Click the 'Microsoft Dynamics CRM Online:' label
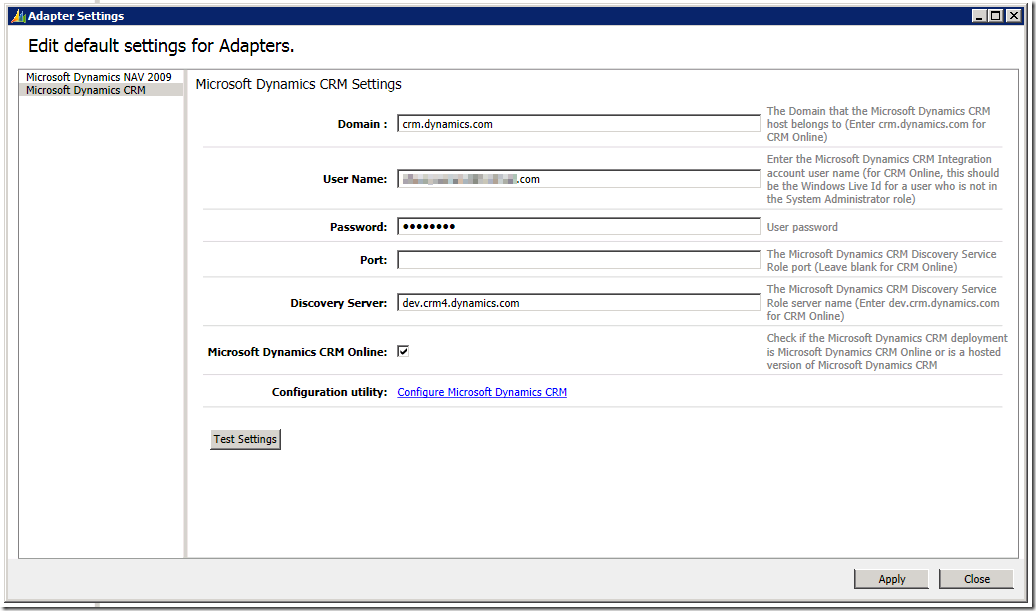 tap(297, 352)
